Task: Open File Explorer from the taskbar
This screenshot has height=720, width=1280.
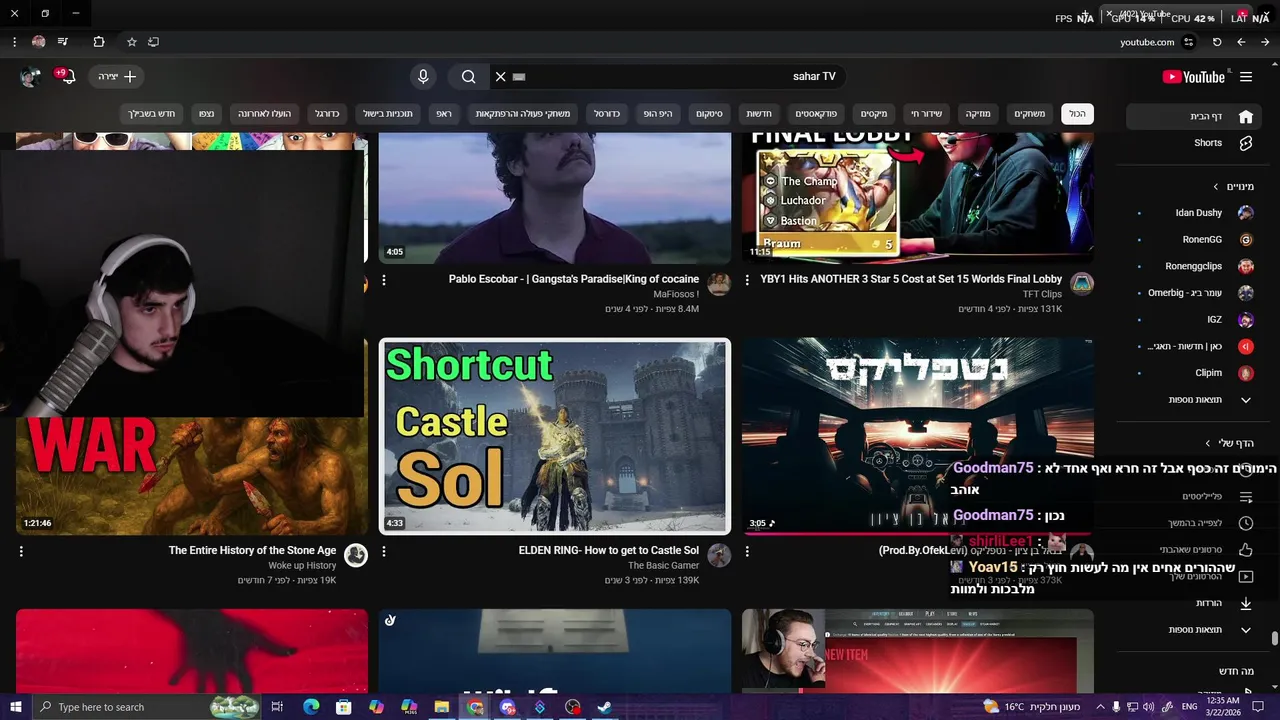Action: coord(441,707)
